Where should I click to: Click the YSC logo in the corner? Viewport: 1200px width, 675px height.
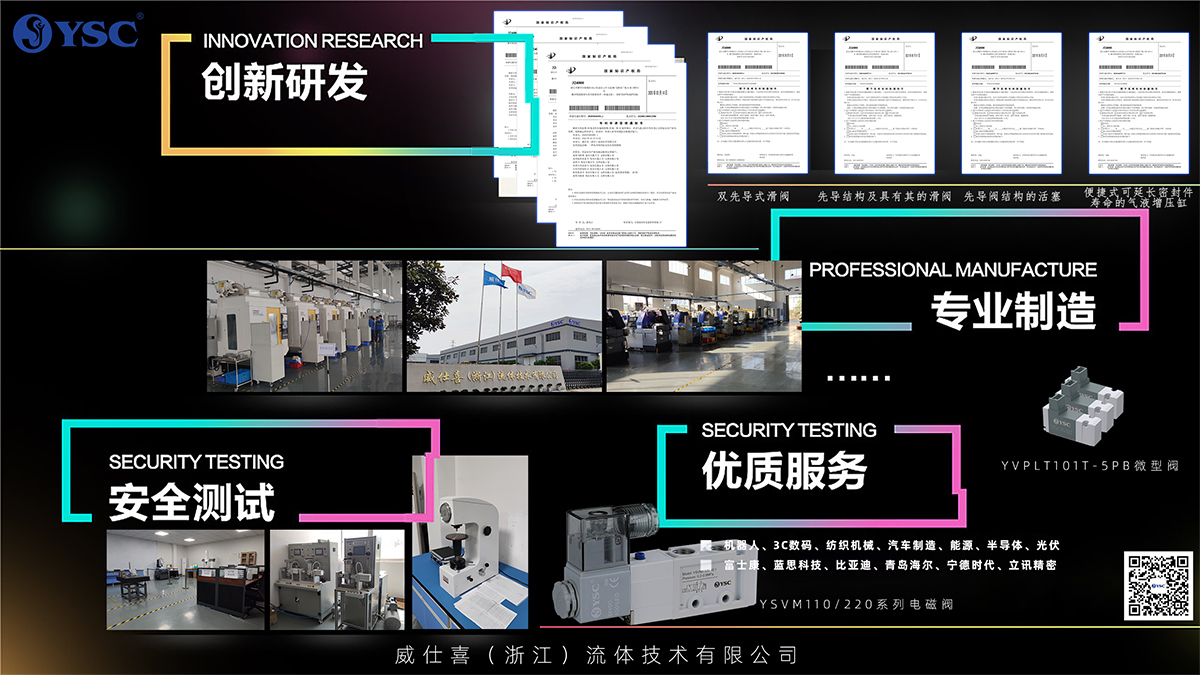77,31
